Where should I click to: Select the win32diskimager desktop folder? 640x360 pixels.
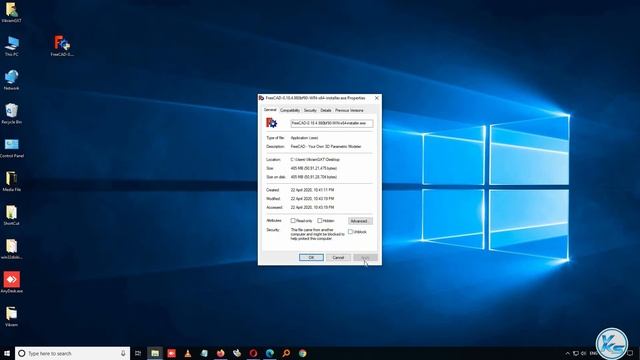tap(11, 249)
